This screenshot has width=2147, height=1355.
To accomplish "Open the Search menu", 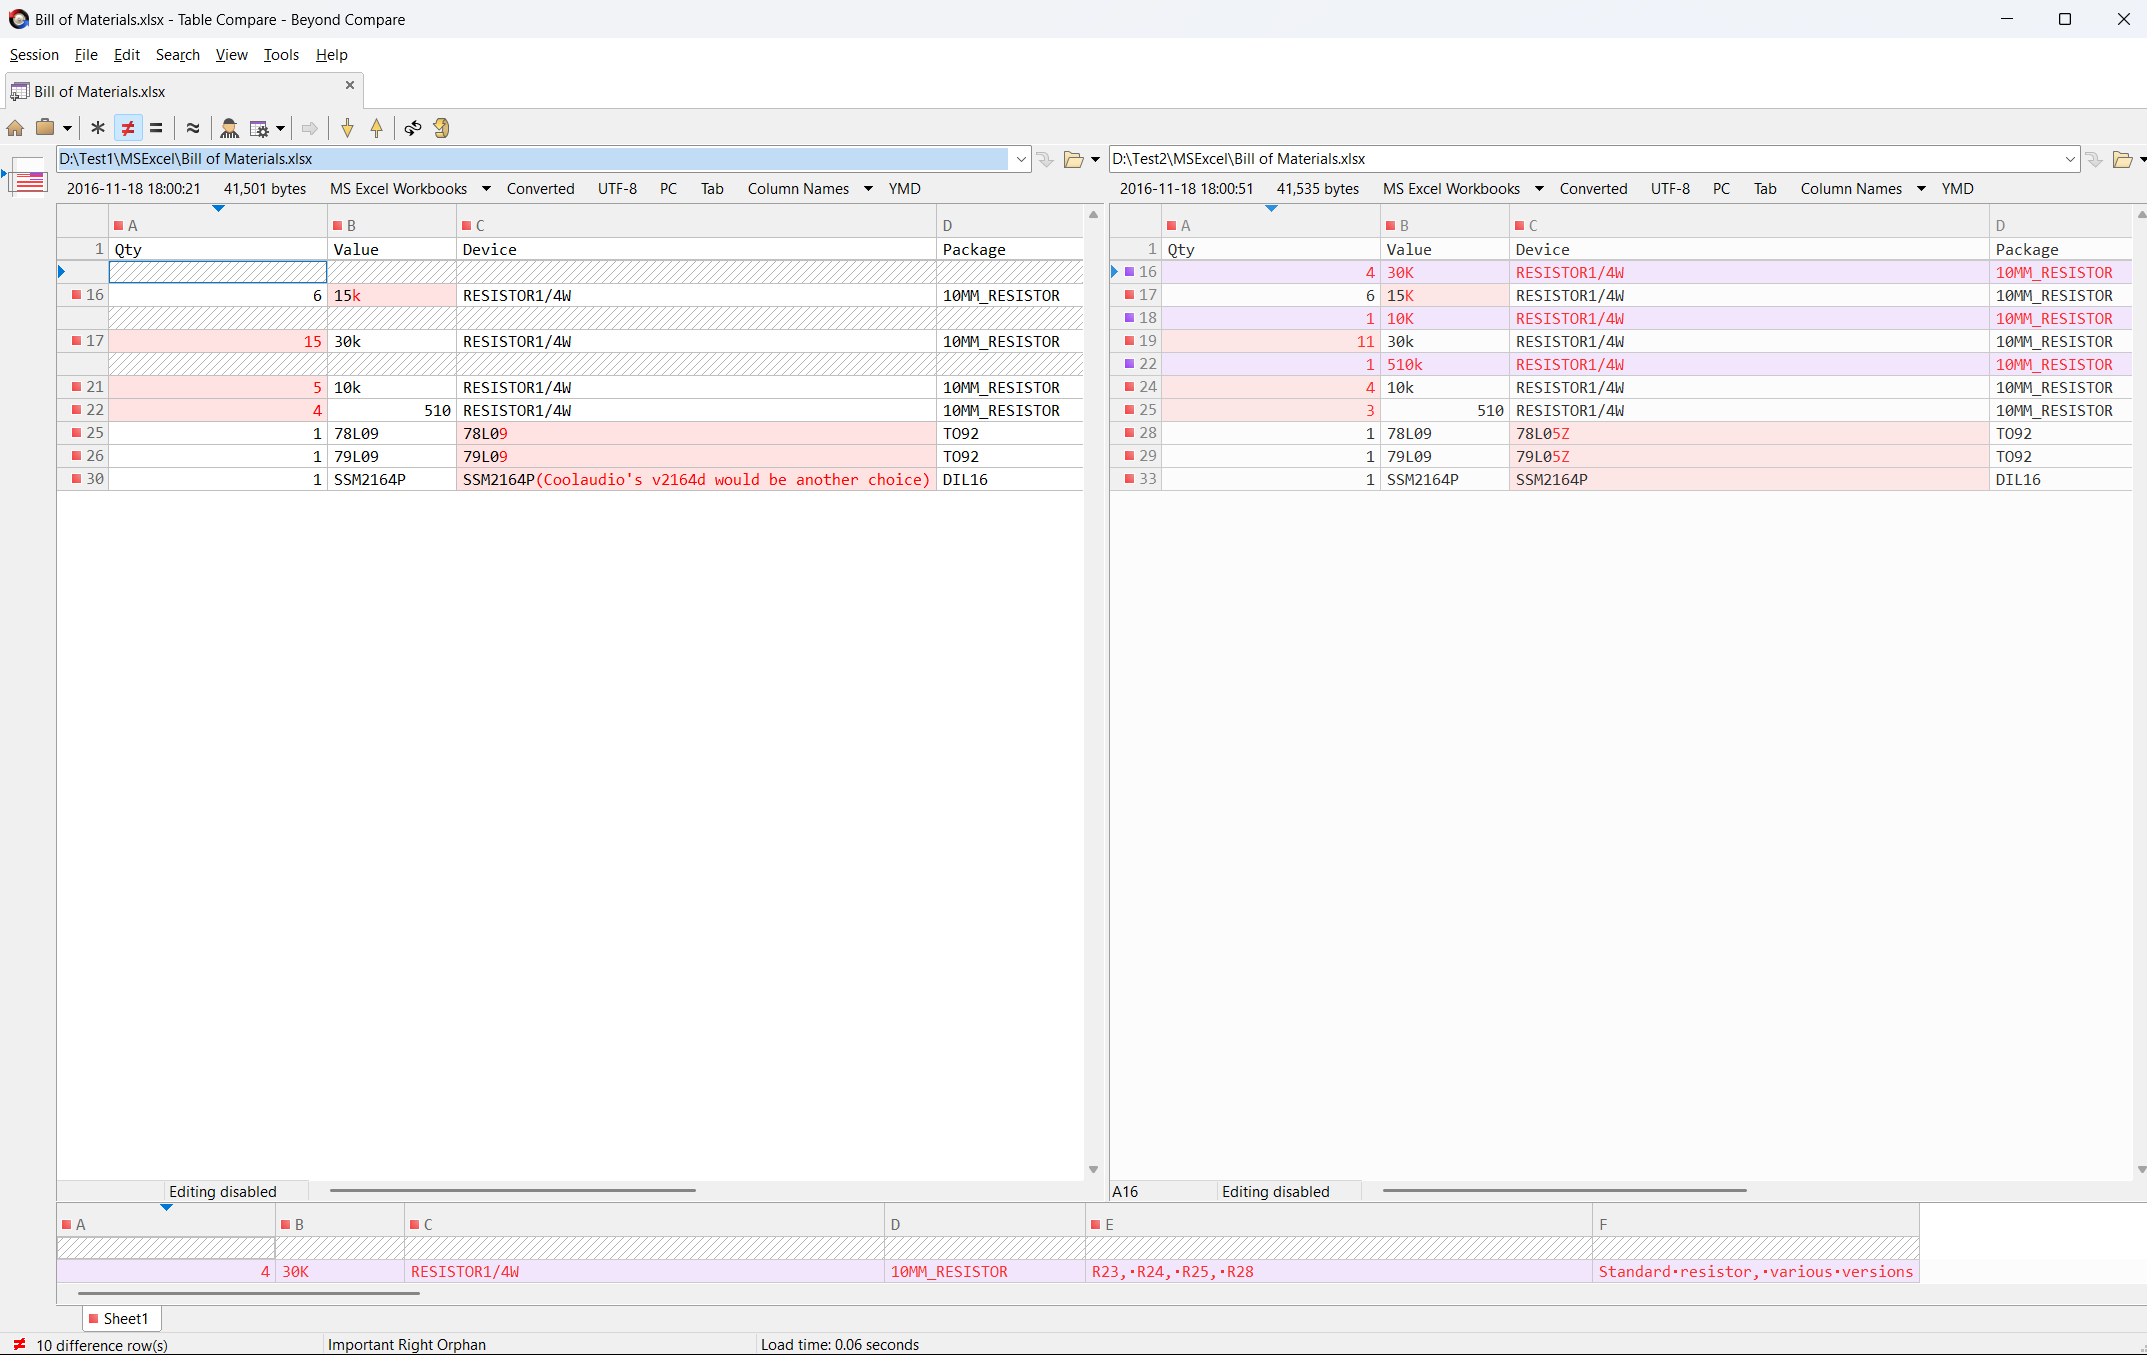I will pyautogui.click(x=178, y=55).
